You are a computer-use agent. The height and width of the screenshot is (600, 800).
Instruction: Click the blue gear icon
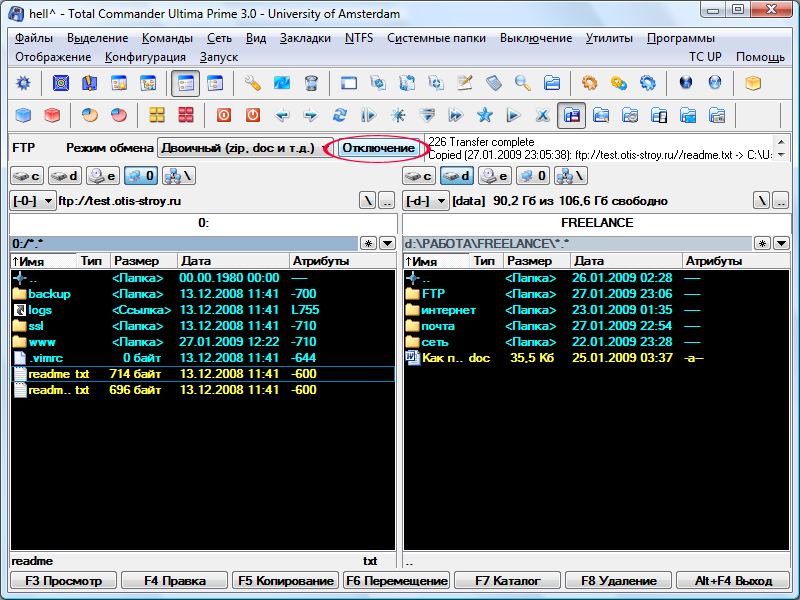(x=647, y=83)
